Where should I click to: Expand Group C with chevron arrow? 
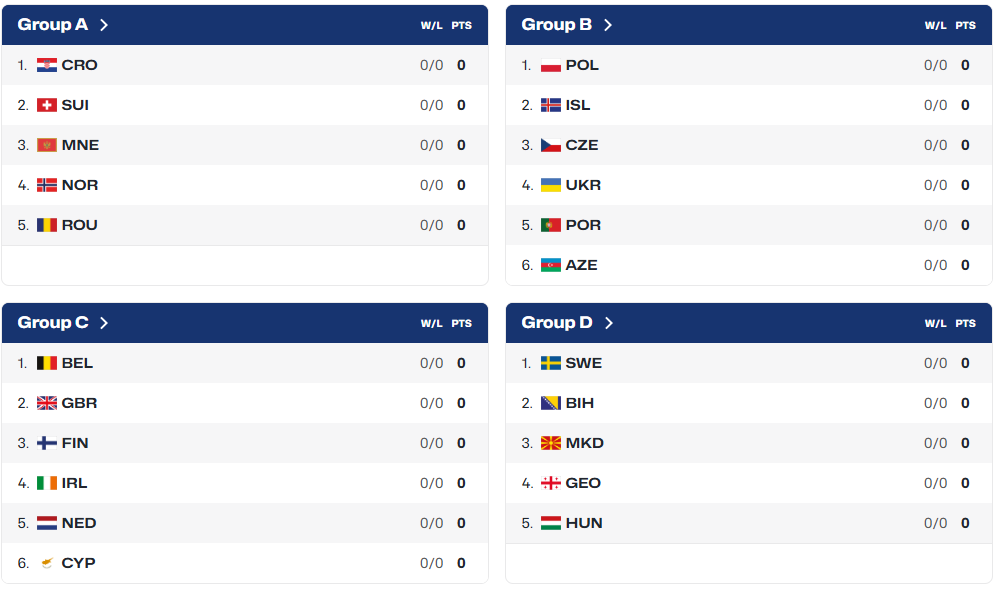pyautogui.click(x=104, y=323)
